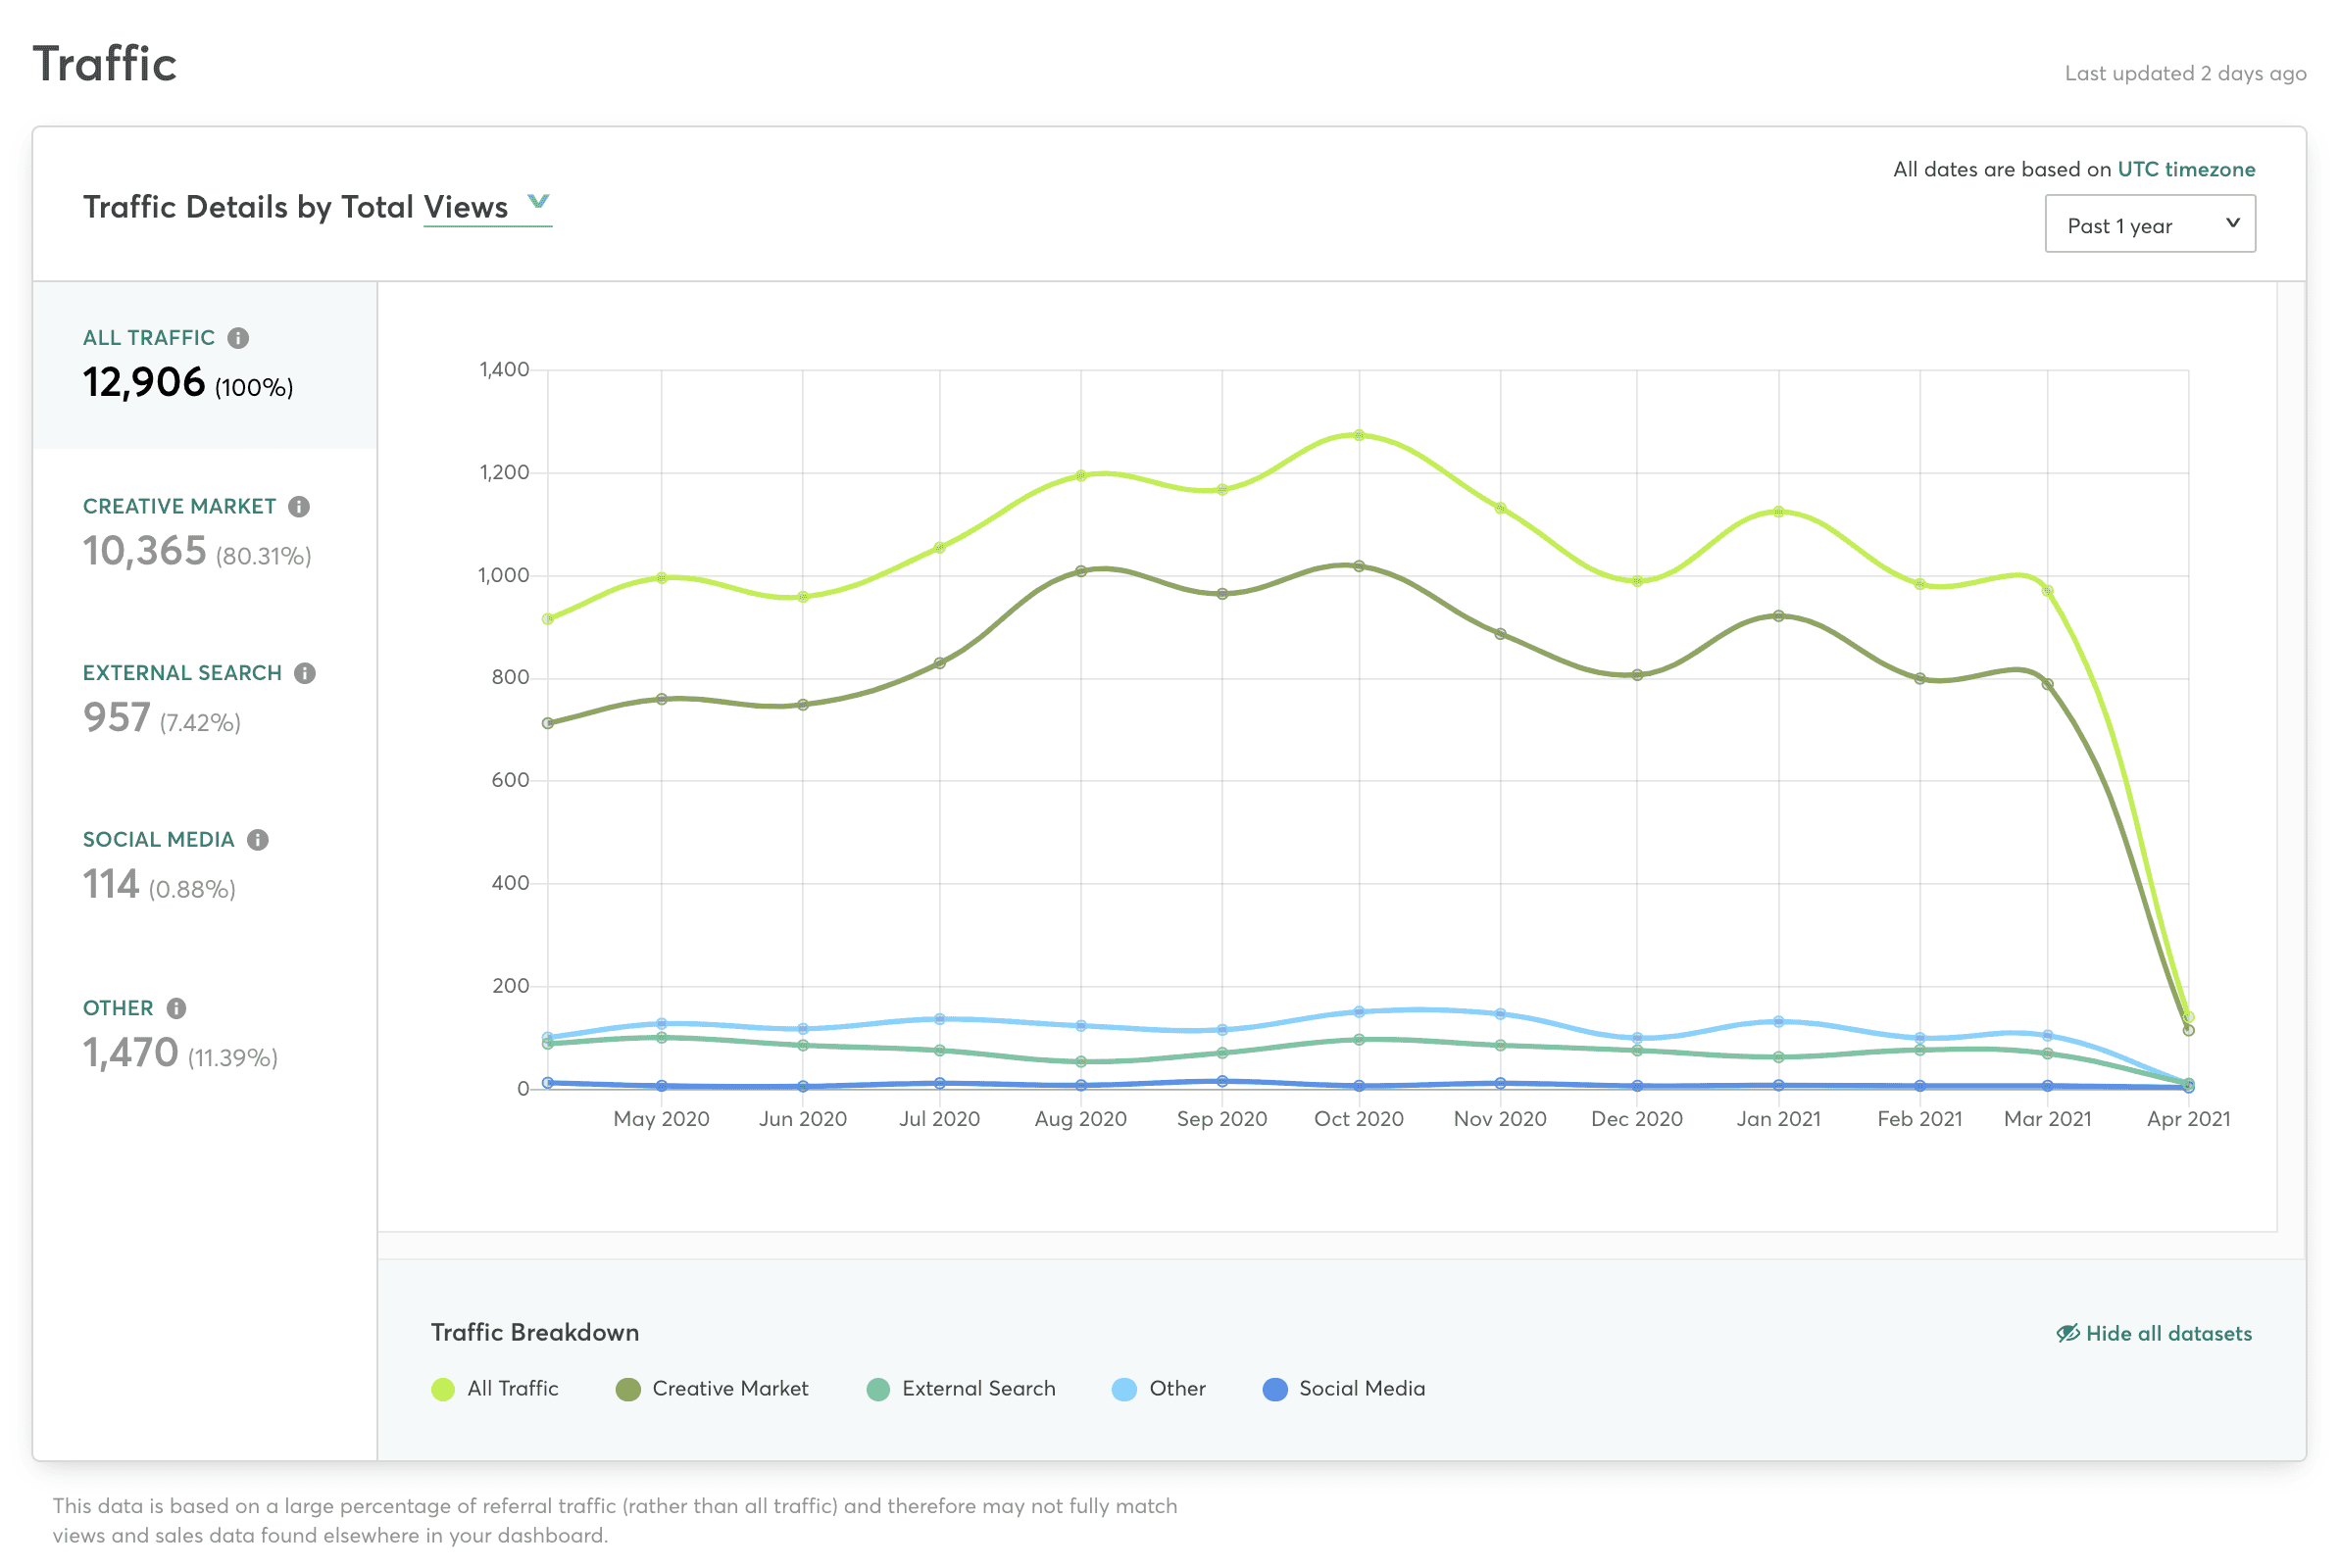Viewport: 2339px width, 1568px height.
Task: Open the UTC timezone link
Action: [x=2186, y=169]
